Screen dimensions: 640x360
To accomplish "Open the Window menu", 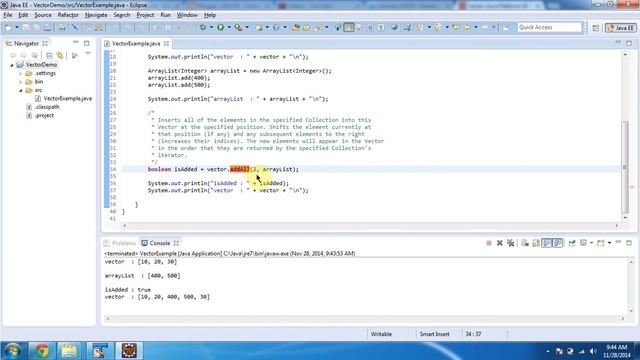I will [x=187, y=15].
